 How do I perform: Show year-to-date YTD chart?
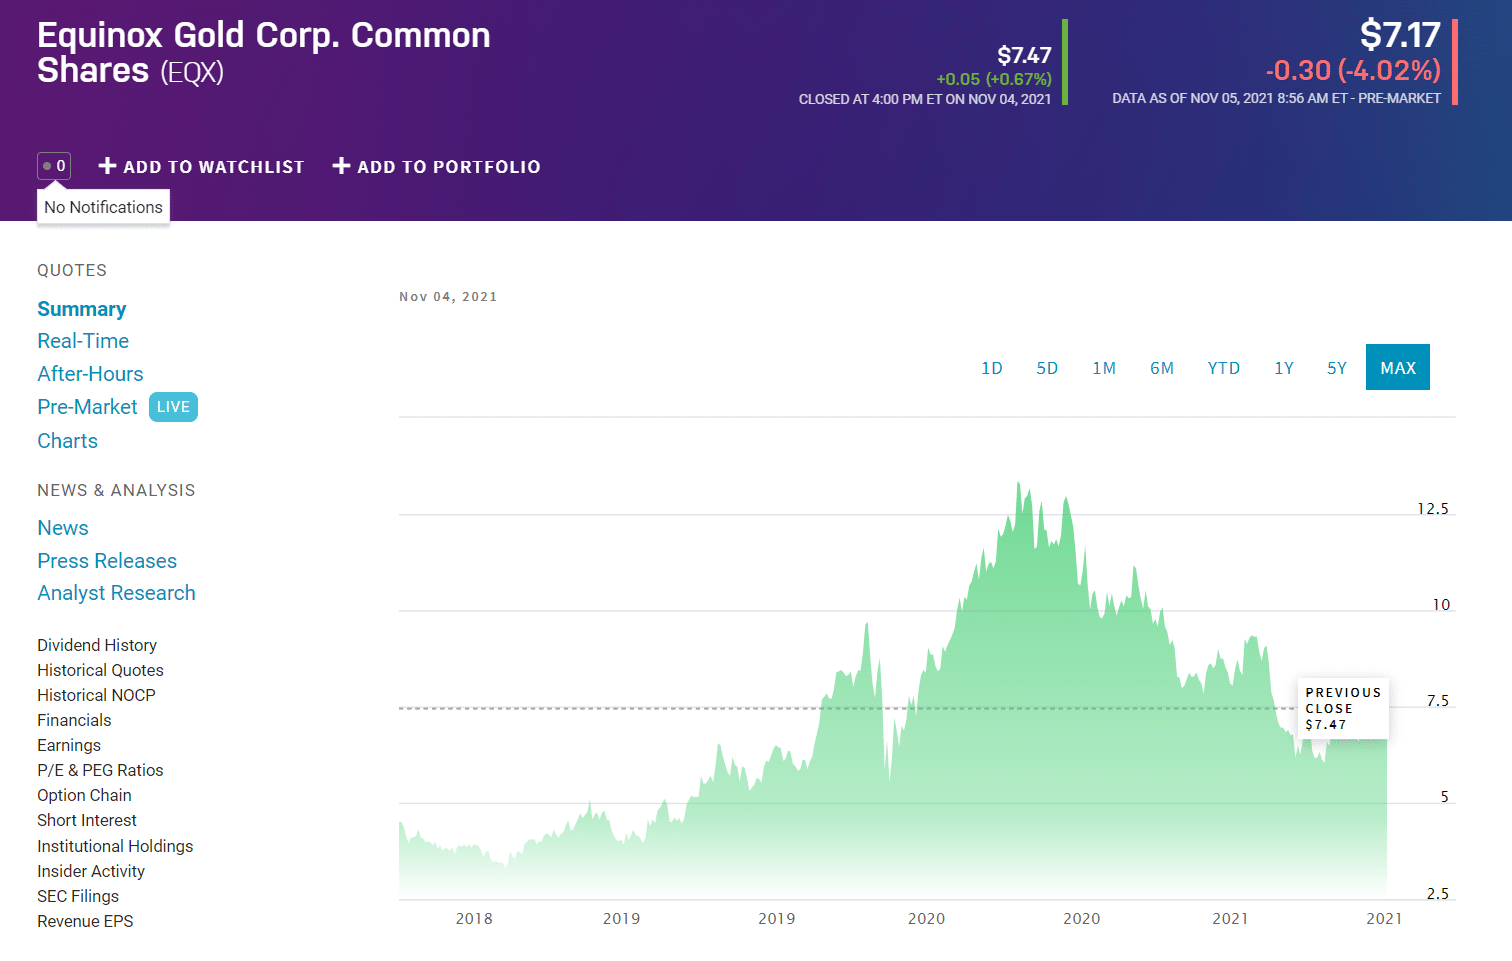tap(1224, 368)
